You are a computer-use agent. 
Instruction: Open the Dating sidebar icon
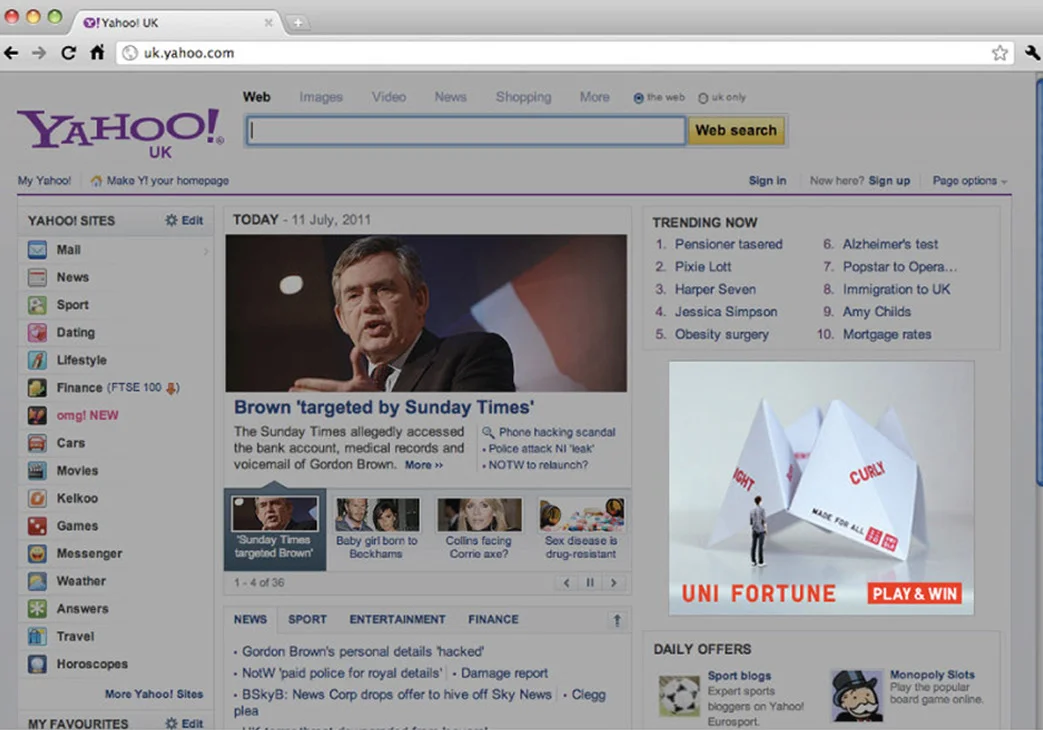37,332
